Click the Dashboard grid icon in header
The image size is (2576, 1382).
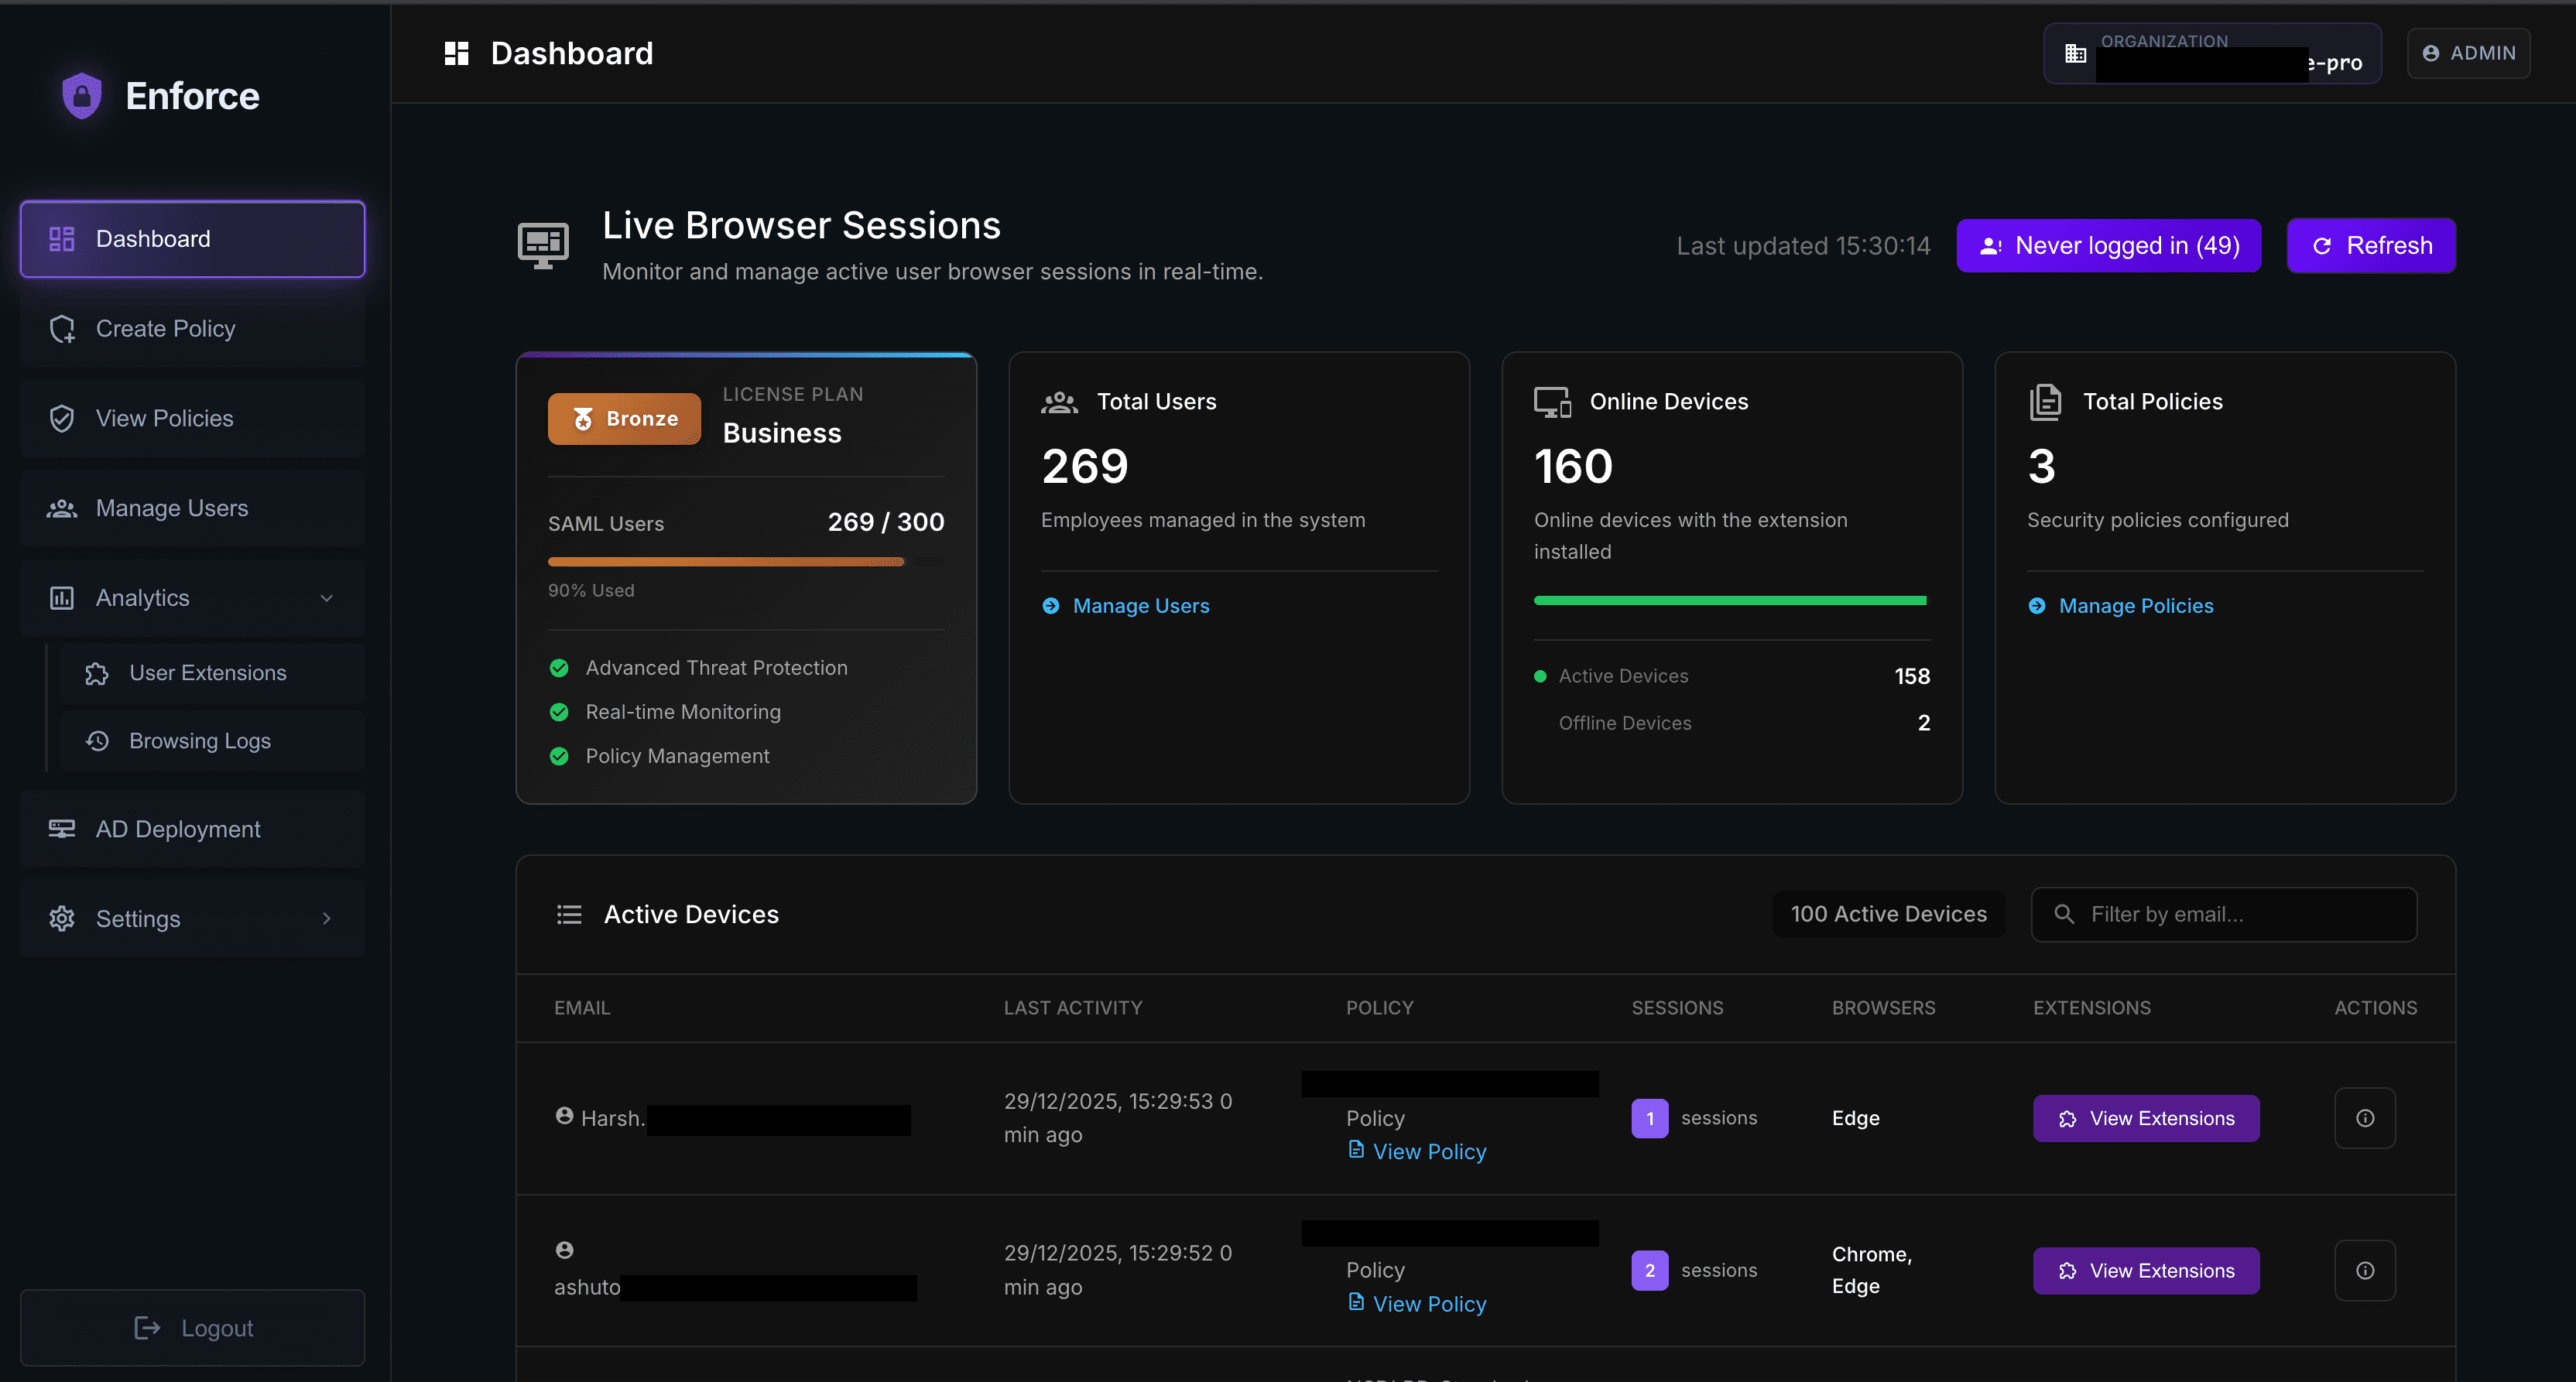click(456, 53)
